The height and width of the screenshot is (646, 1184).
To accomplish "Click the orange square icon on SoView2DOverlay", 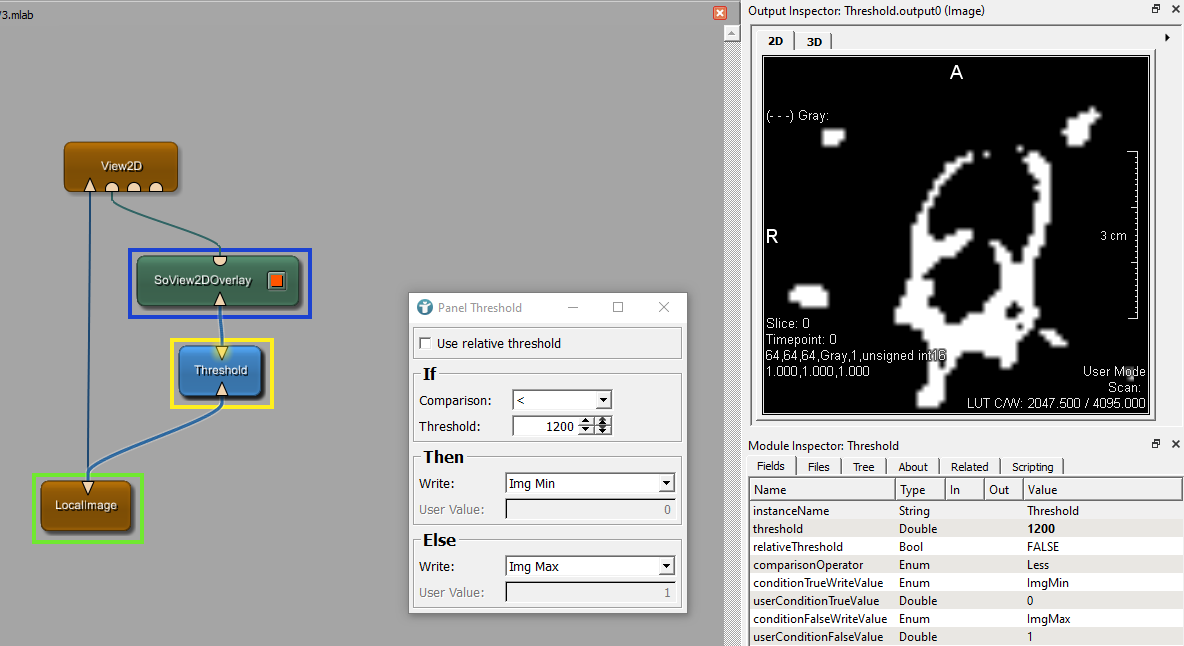I will (x=277, y=281).
